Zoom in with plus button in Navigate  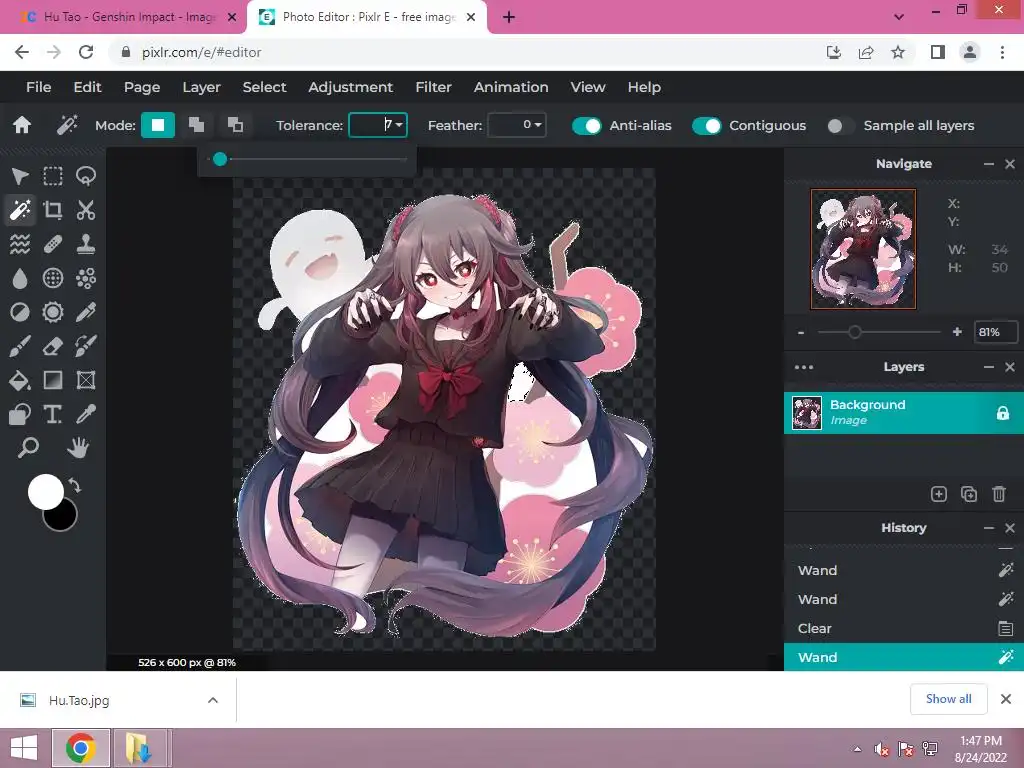(x=957, y=332)
